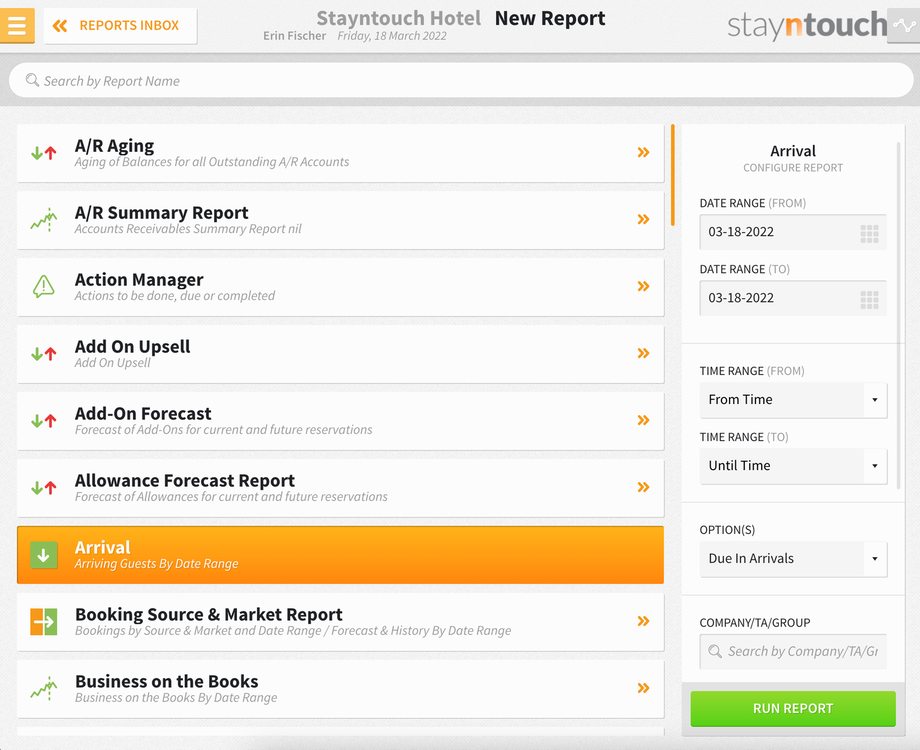Select the Business on the Books title
The height and width of the screenshot is (750, 920).
[167, 681]
